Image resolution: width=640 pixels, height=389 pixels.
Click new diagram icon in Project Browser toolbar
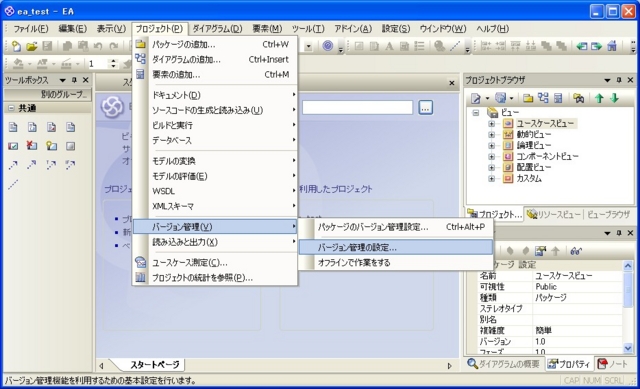point(543,98)
